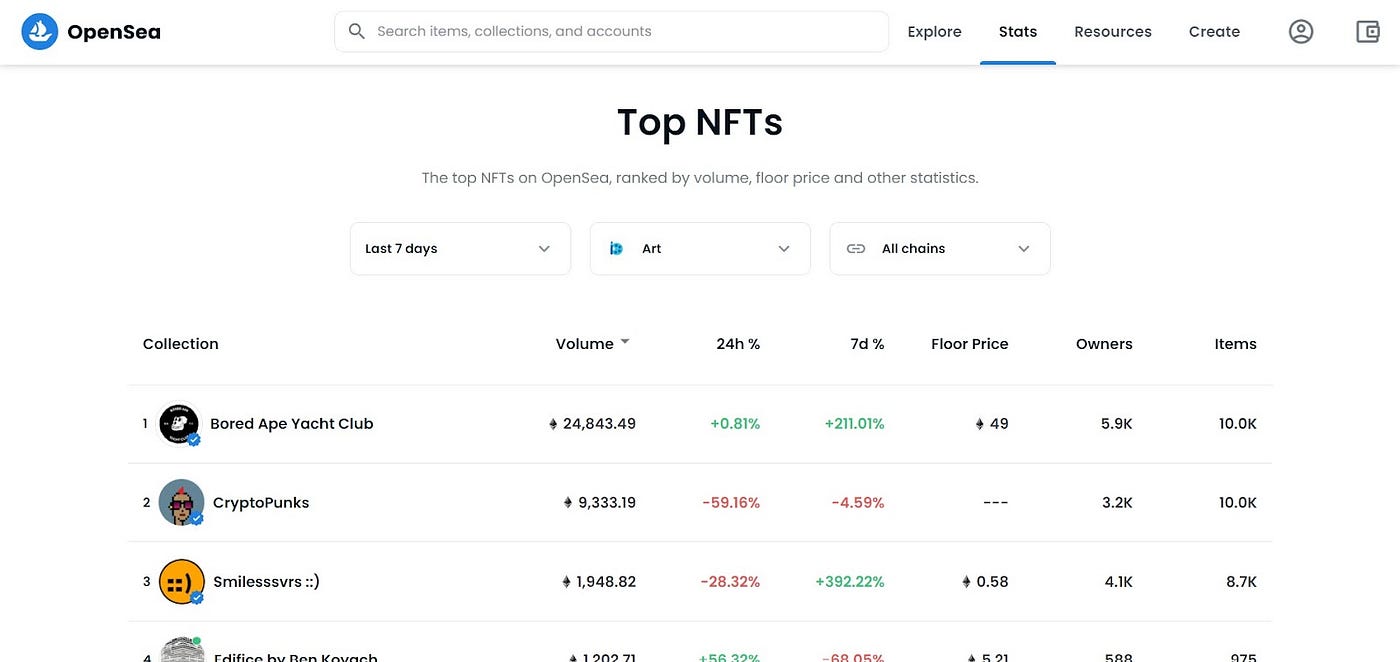Click the Volume sort arrow
This screenshot has width=1400, height=662.
[x=625, y=342]
